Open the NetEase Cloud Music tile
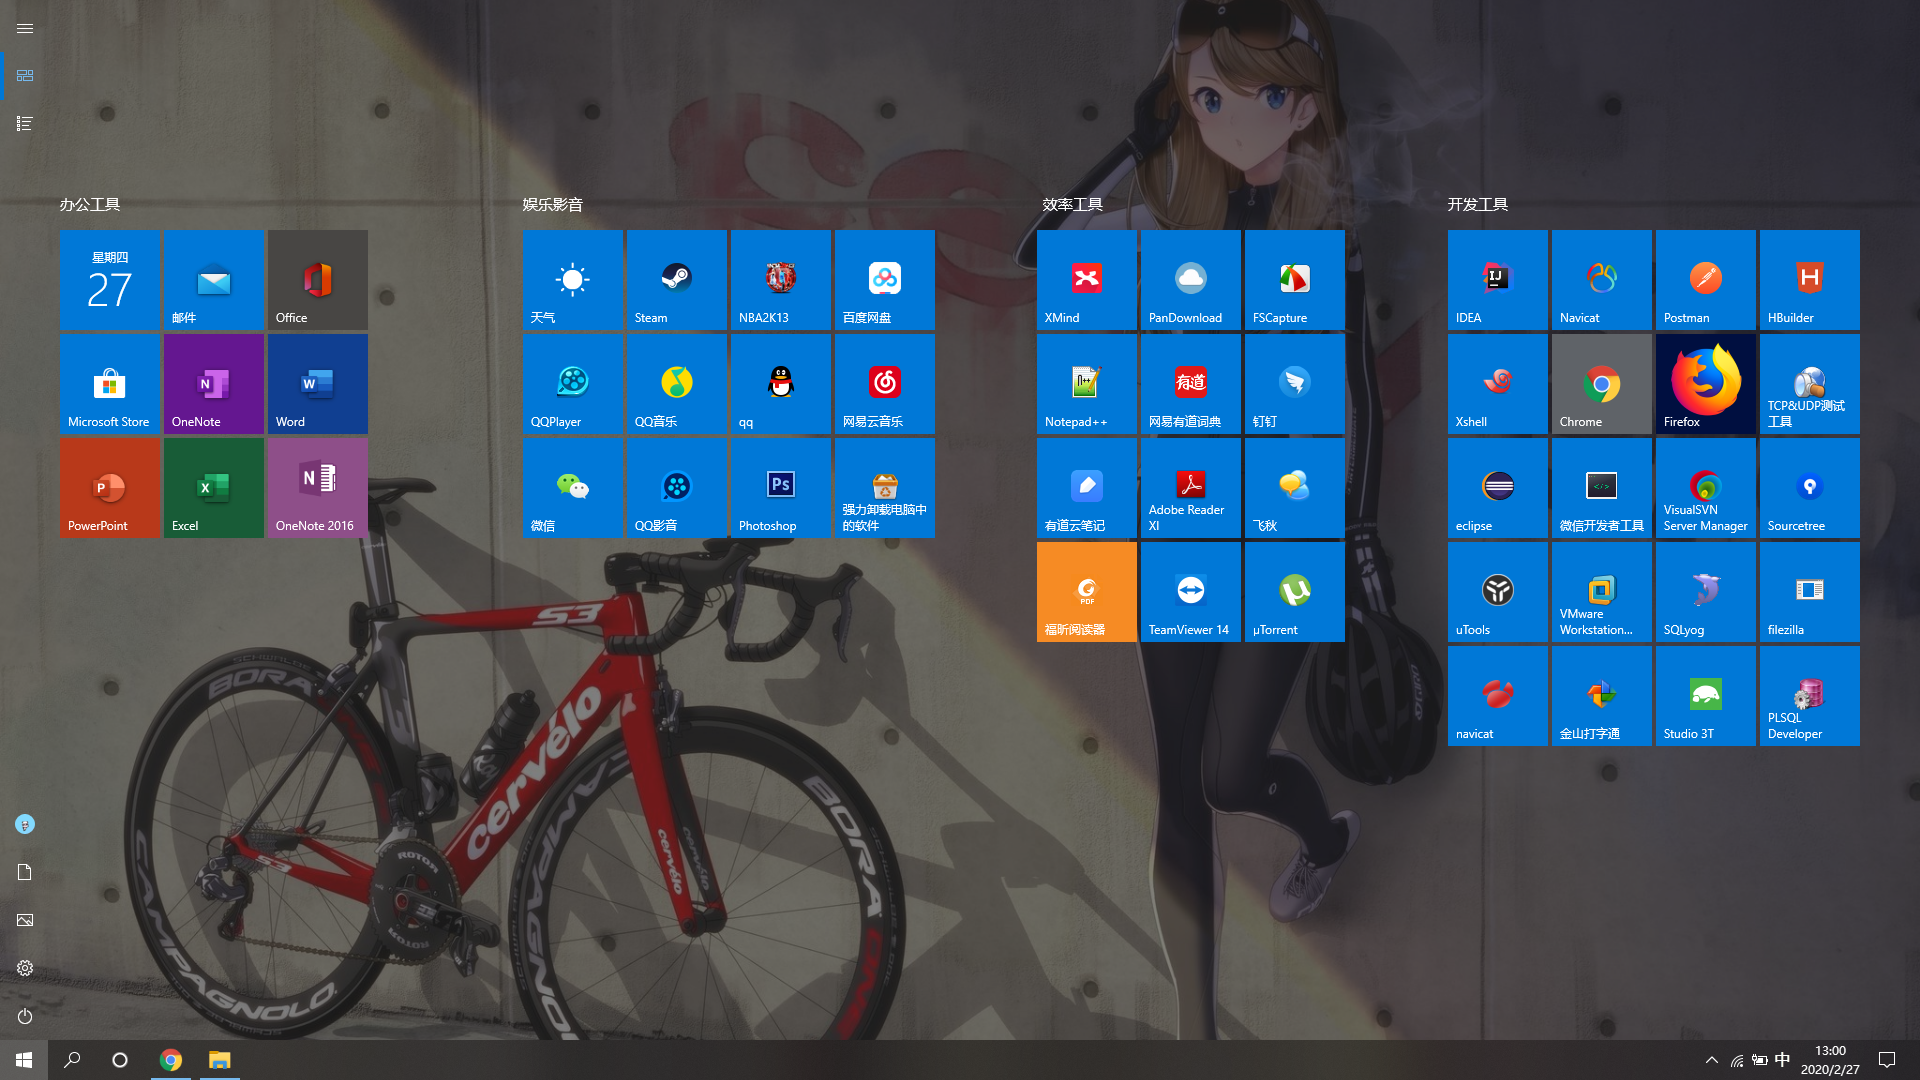This screenshot has height=1080, width=1920. [884, 384]
